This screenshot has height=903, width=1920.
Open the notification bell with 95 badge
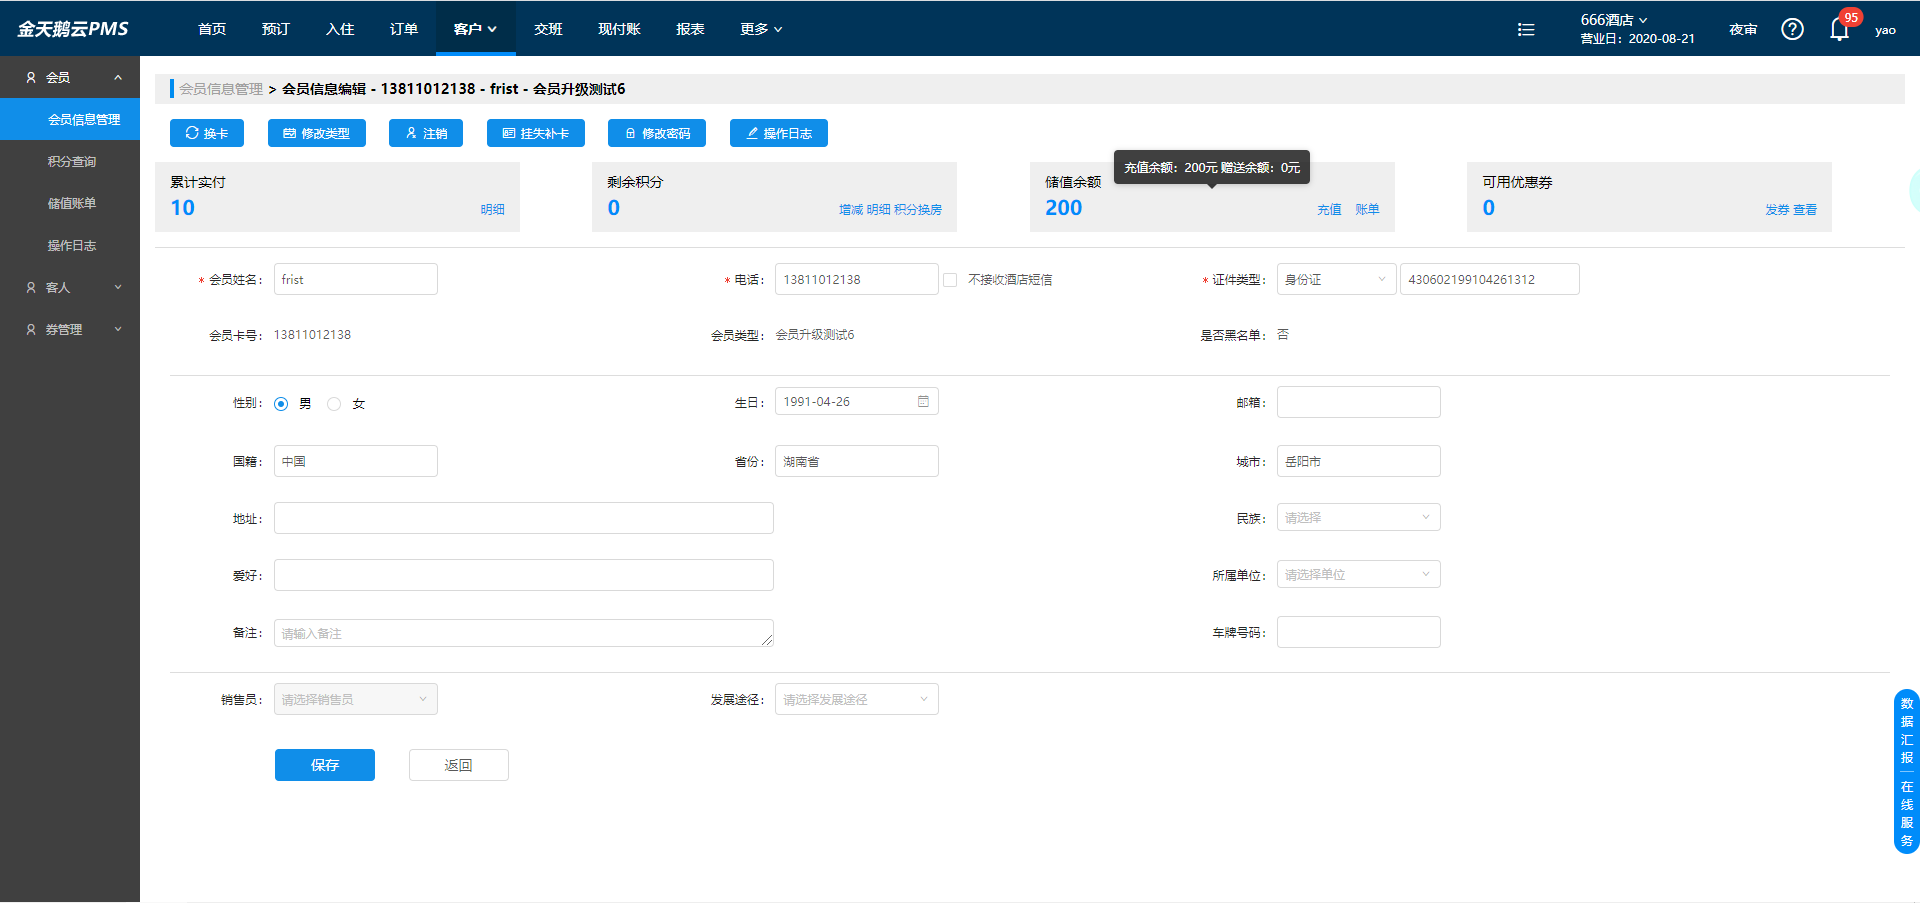(x=1840, y=28)
